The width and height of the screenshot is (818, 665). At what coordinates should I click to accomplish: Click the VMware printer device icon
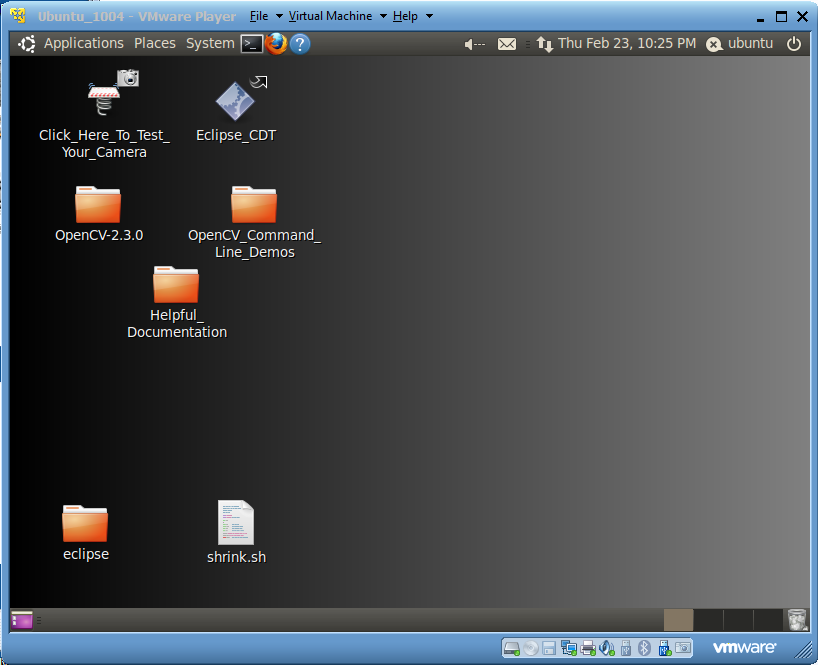pyautogui.click(x=588, y=648)
